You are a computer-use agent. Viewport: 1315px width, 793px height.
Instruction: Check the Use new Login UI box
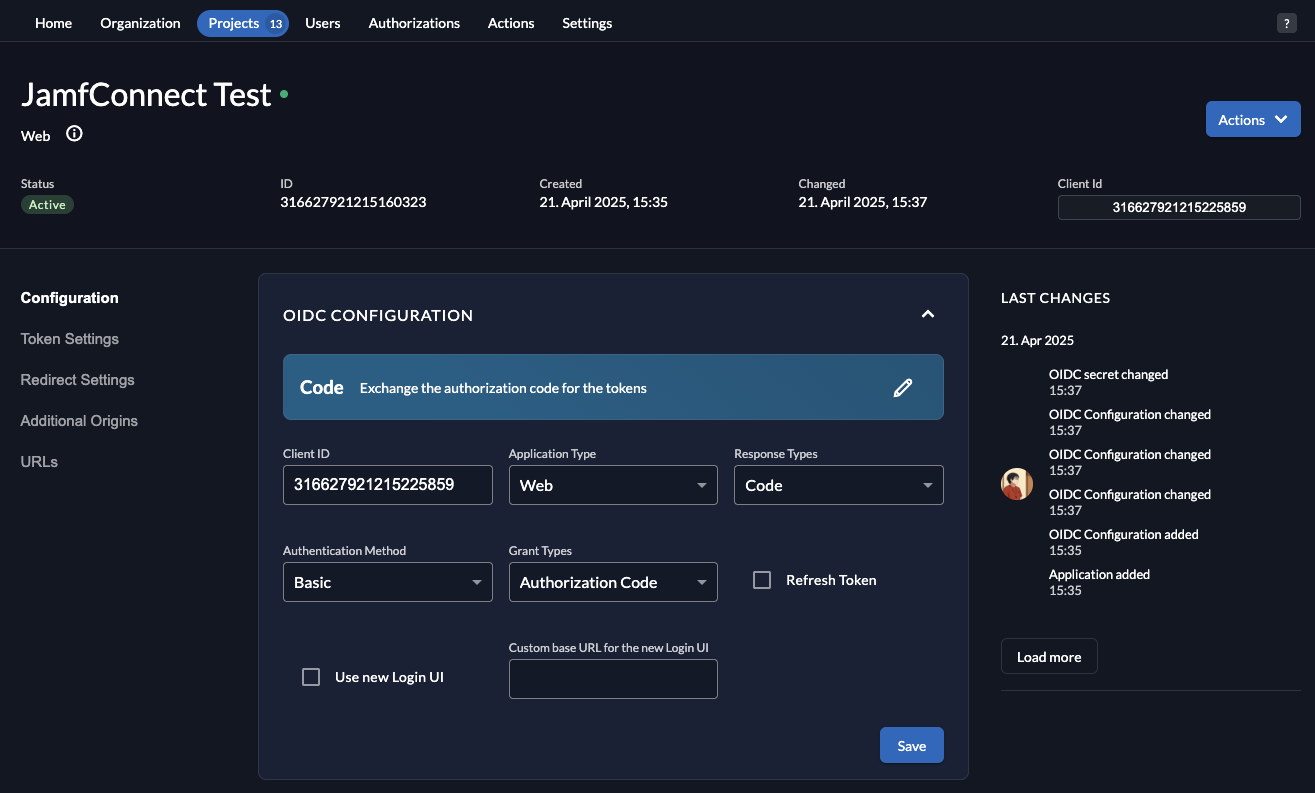311,677
